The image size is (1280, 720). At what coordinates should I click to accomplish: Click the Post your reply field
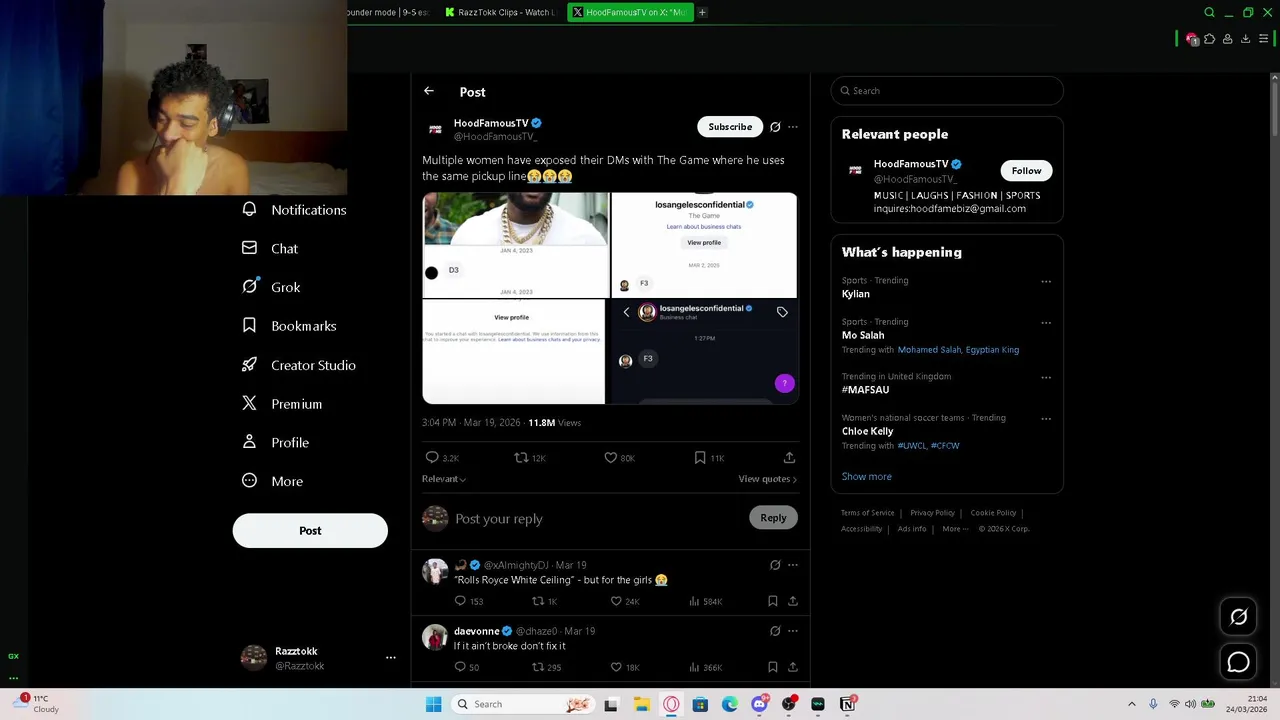click(598, 519)
